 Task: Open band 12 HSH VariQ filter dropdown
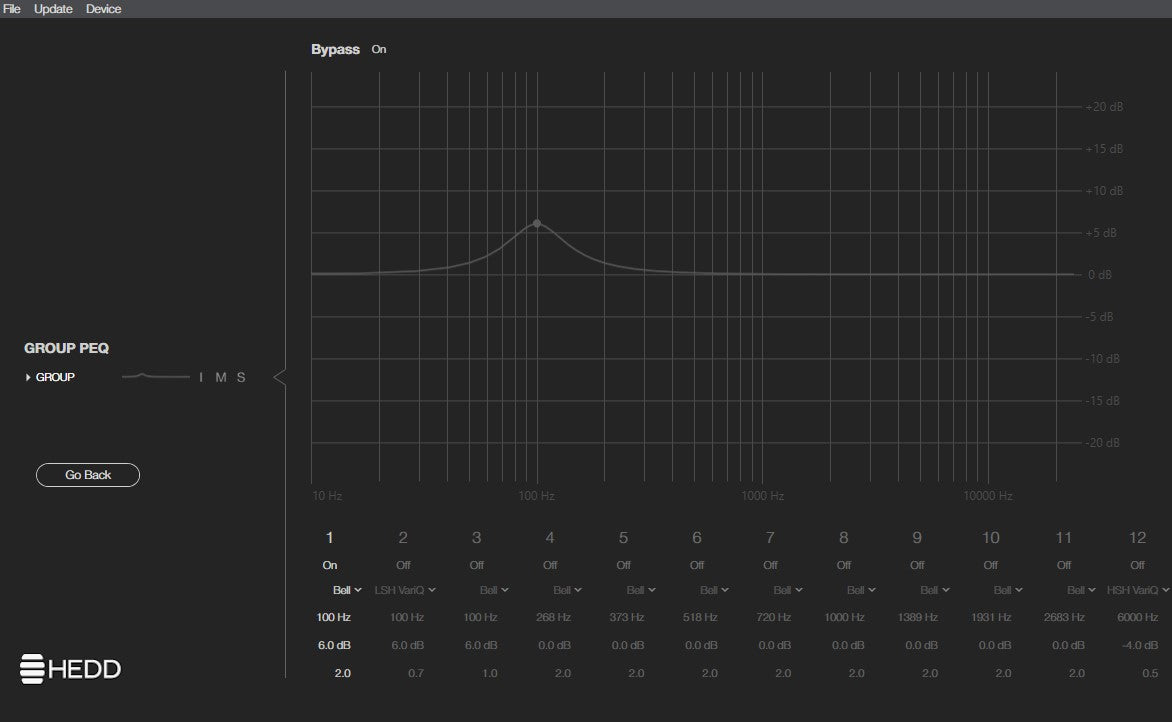coord(1138,590)
